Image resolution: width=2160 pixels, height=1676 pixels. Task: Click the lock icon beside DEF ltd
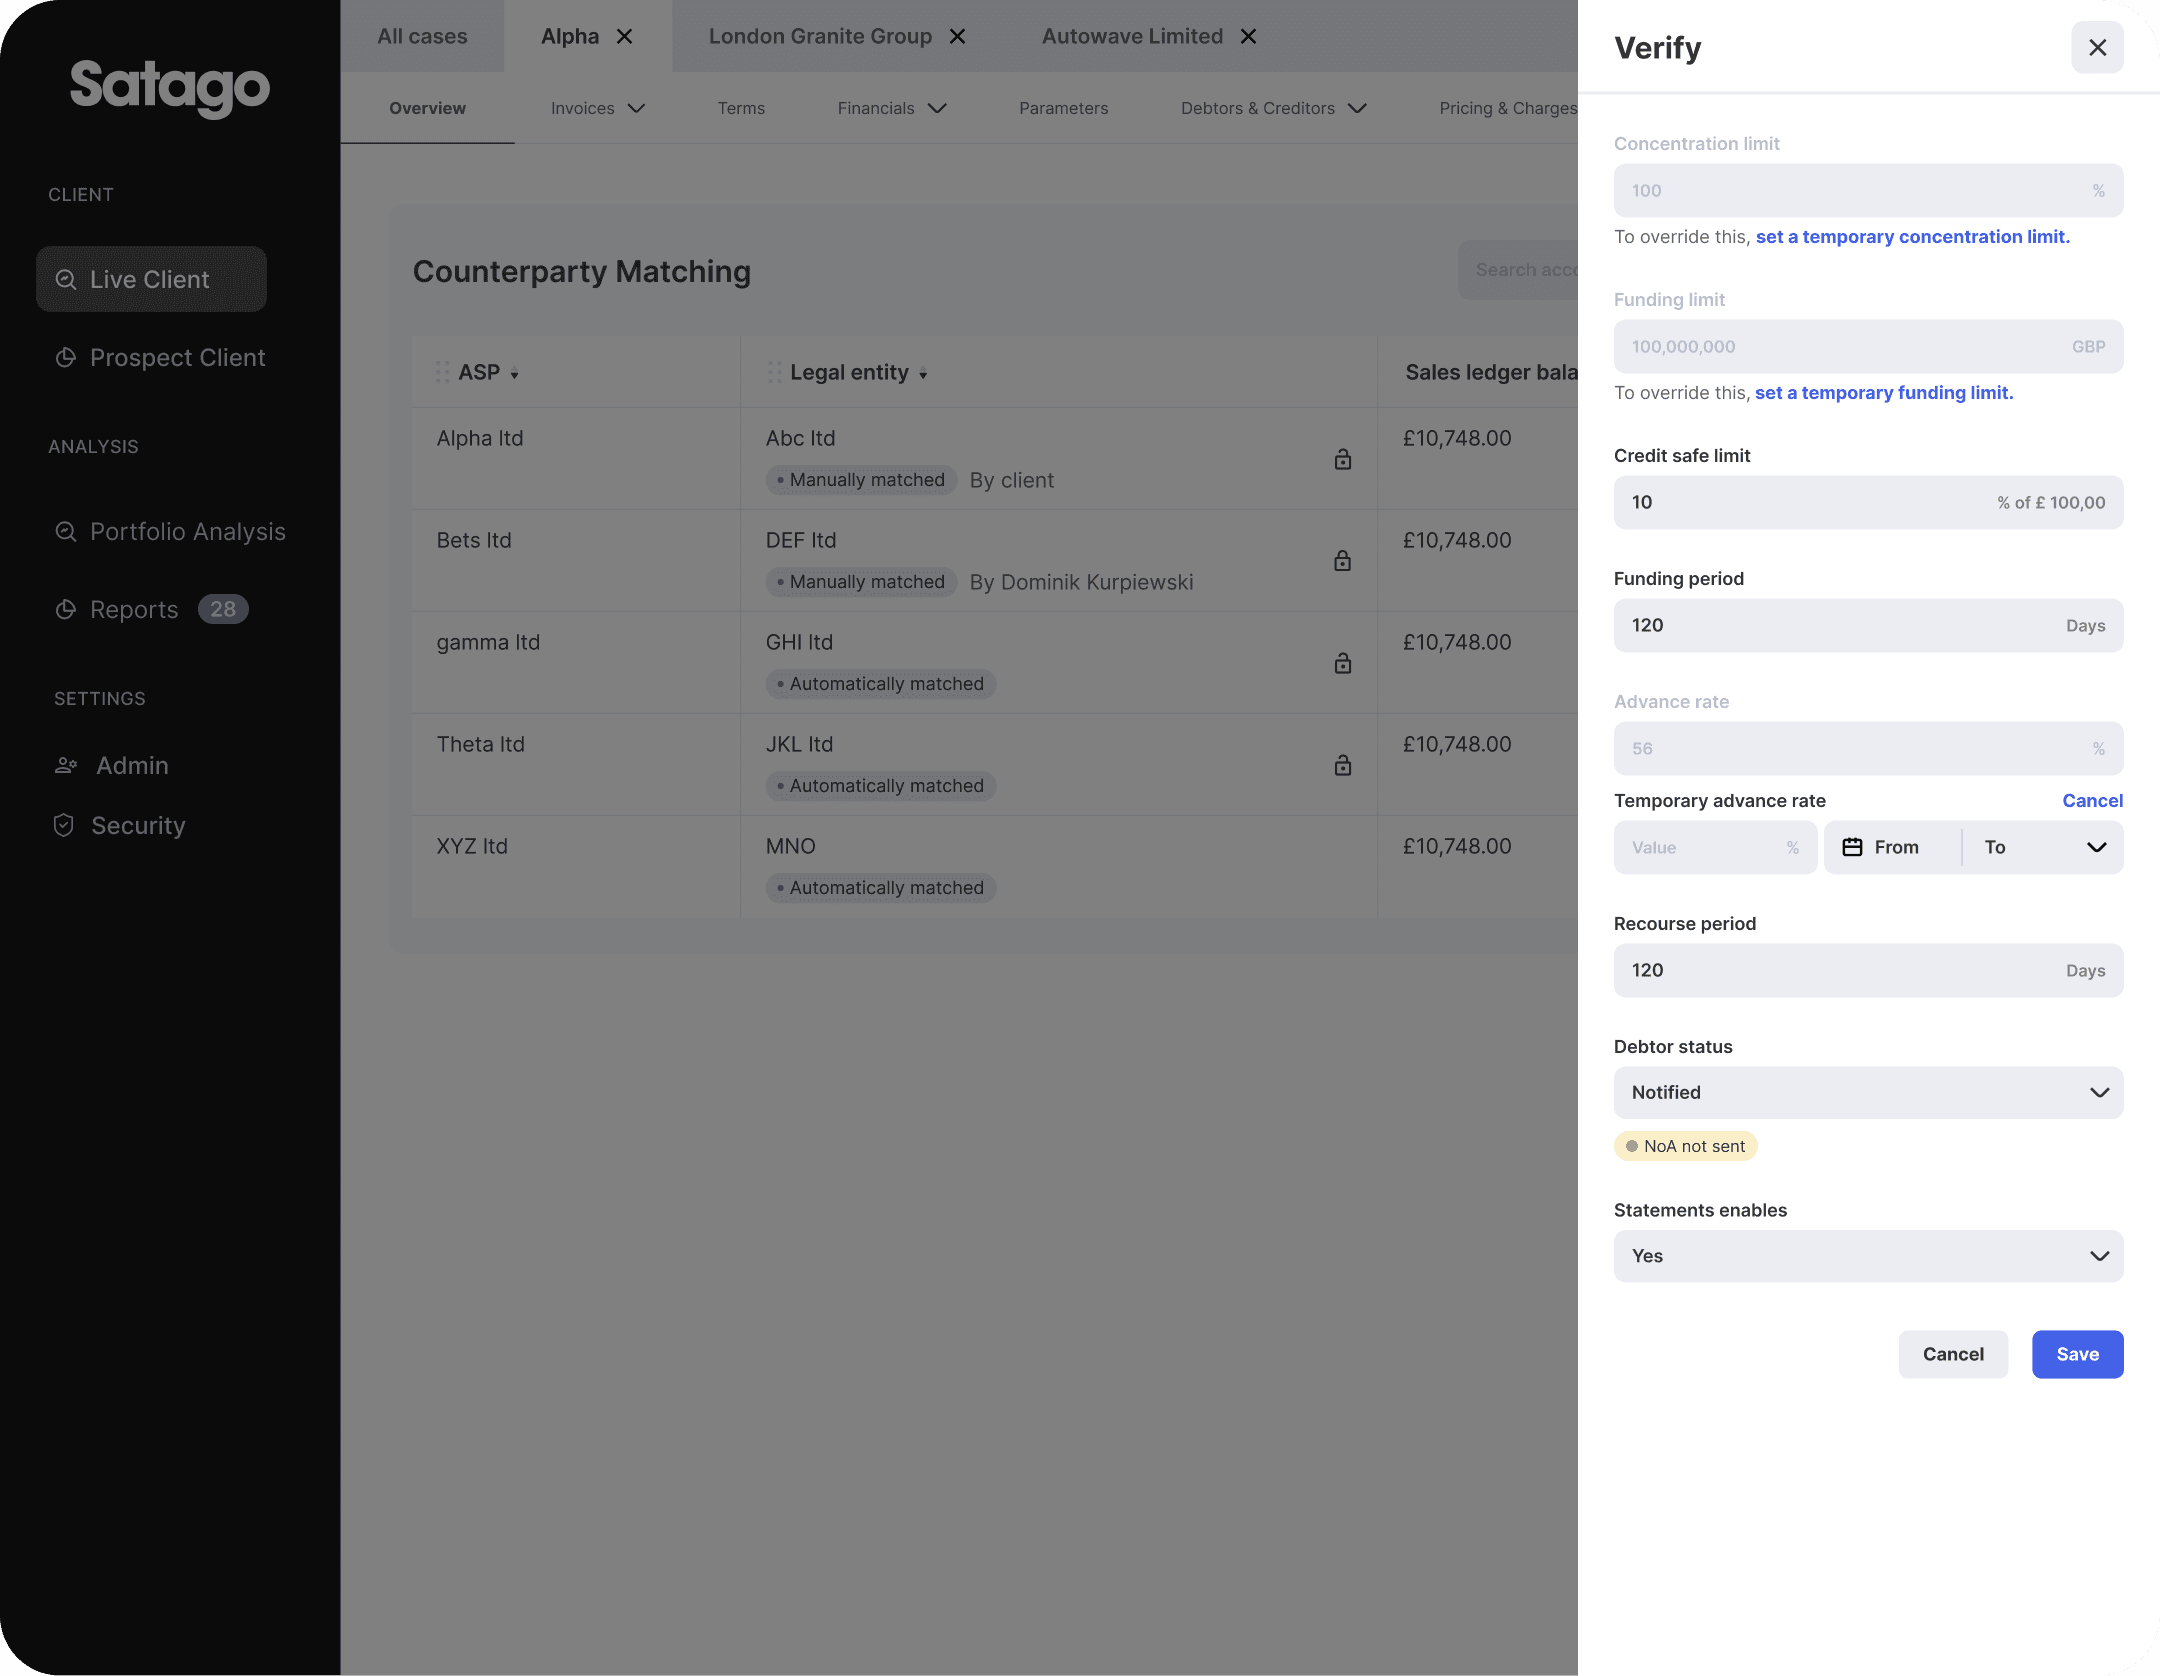[1342, 561]
